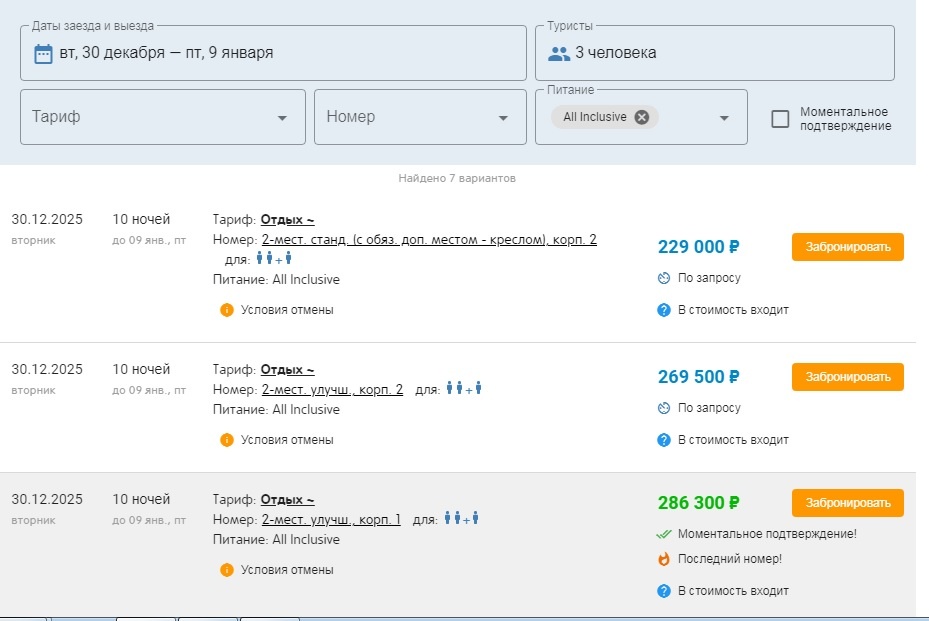
Task: Open В стоимость входит for 269 500 ₽ offer
Action: pos(733,440)
